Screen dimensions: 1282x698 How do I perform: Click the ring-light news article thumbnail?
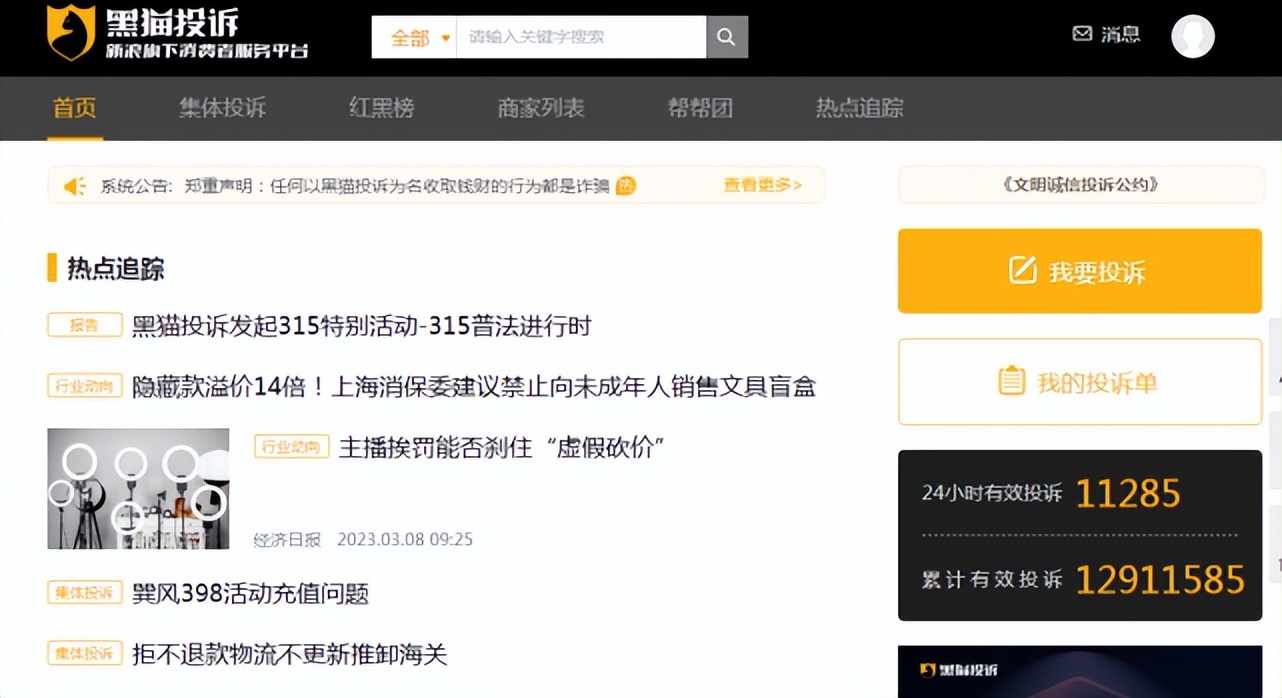pyautogui.click(x=137, y=488)
